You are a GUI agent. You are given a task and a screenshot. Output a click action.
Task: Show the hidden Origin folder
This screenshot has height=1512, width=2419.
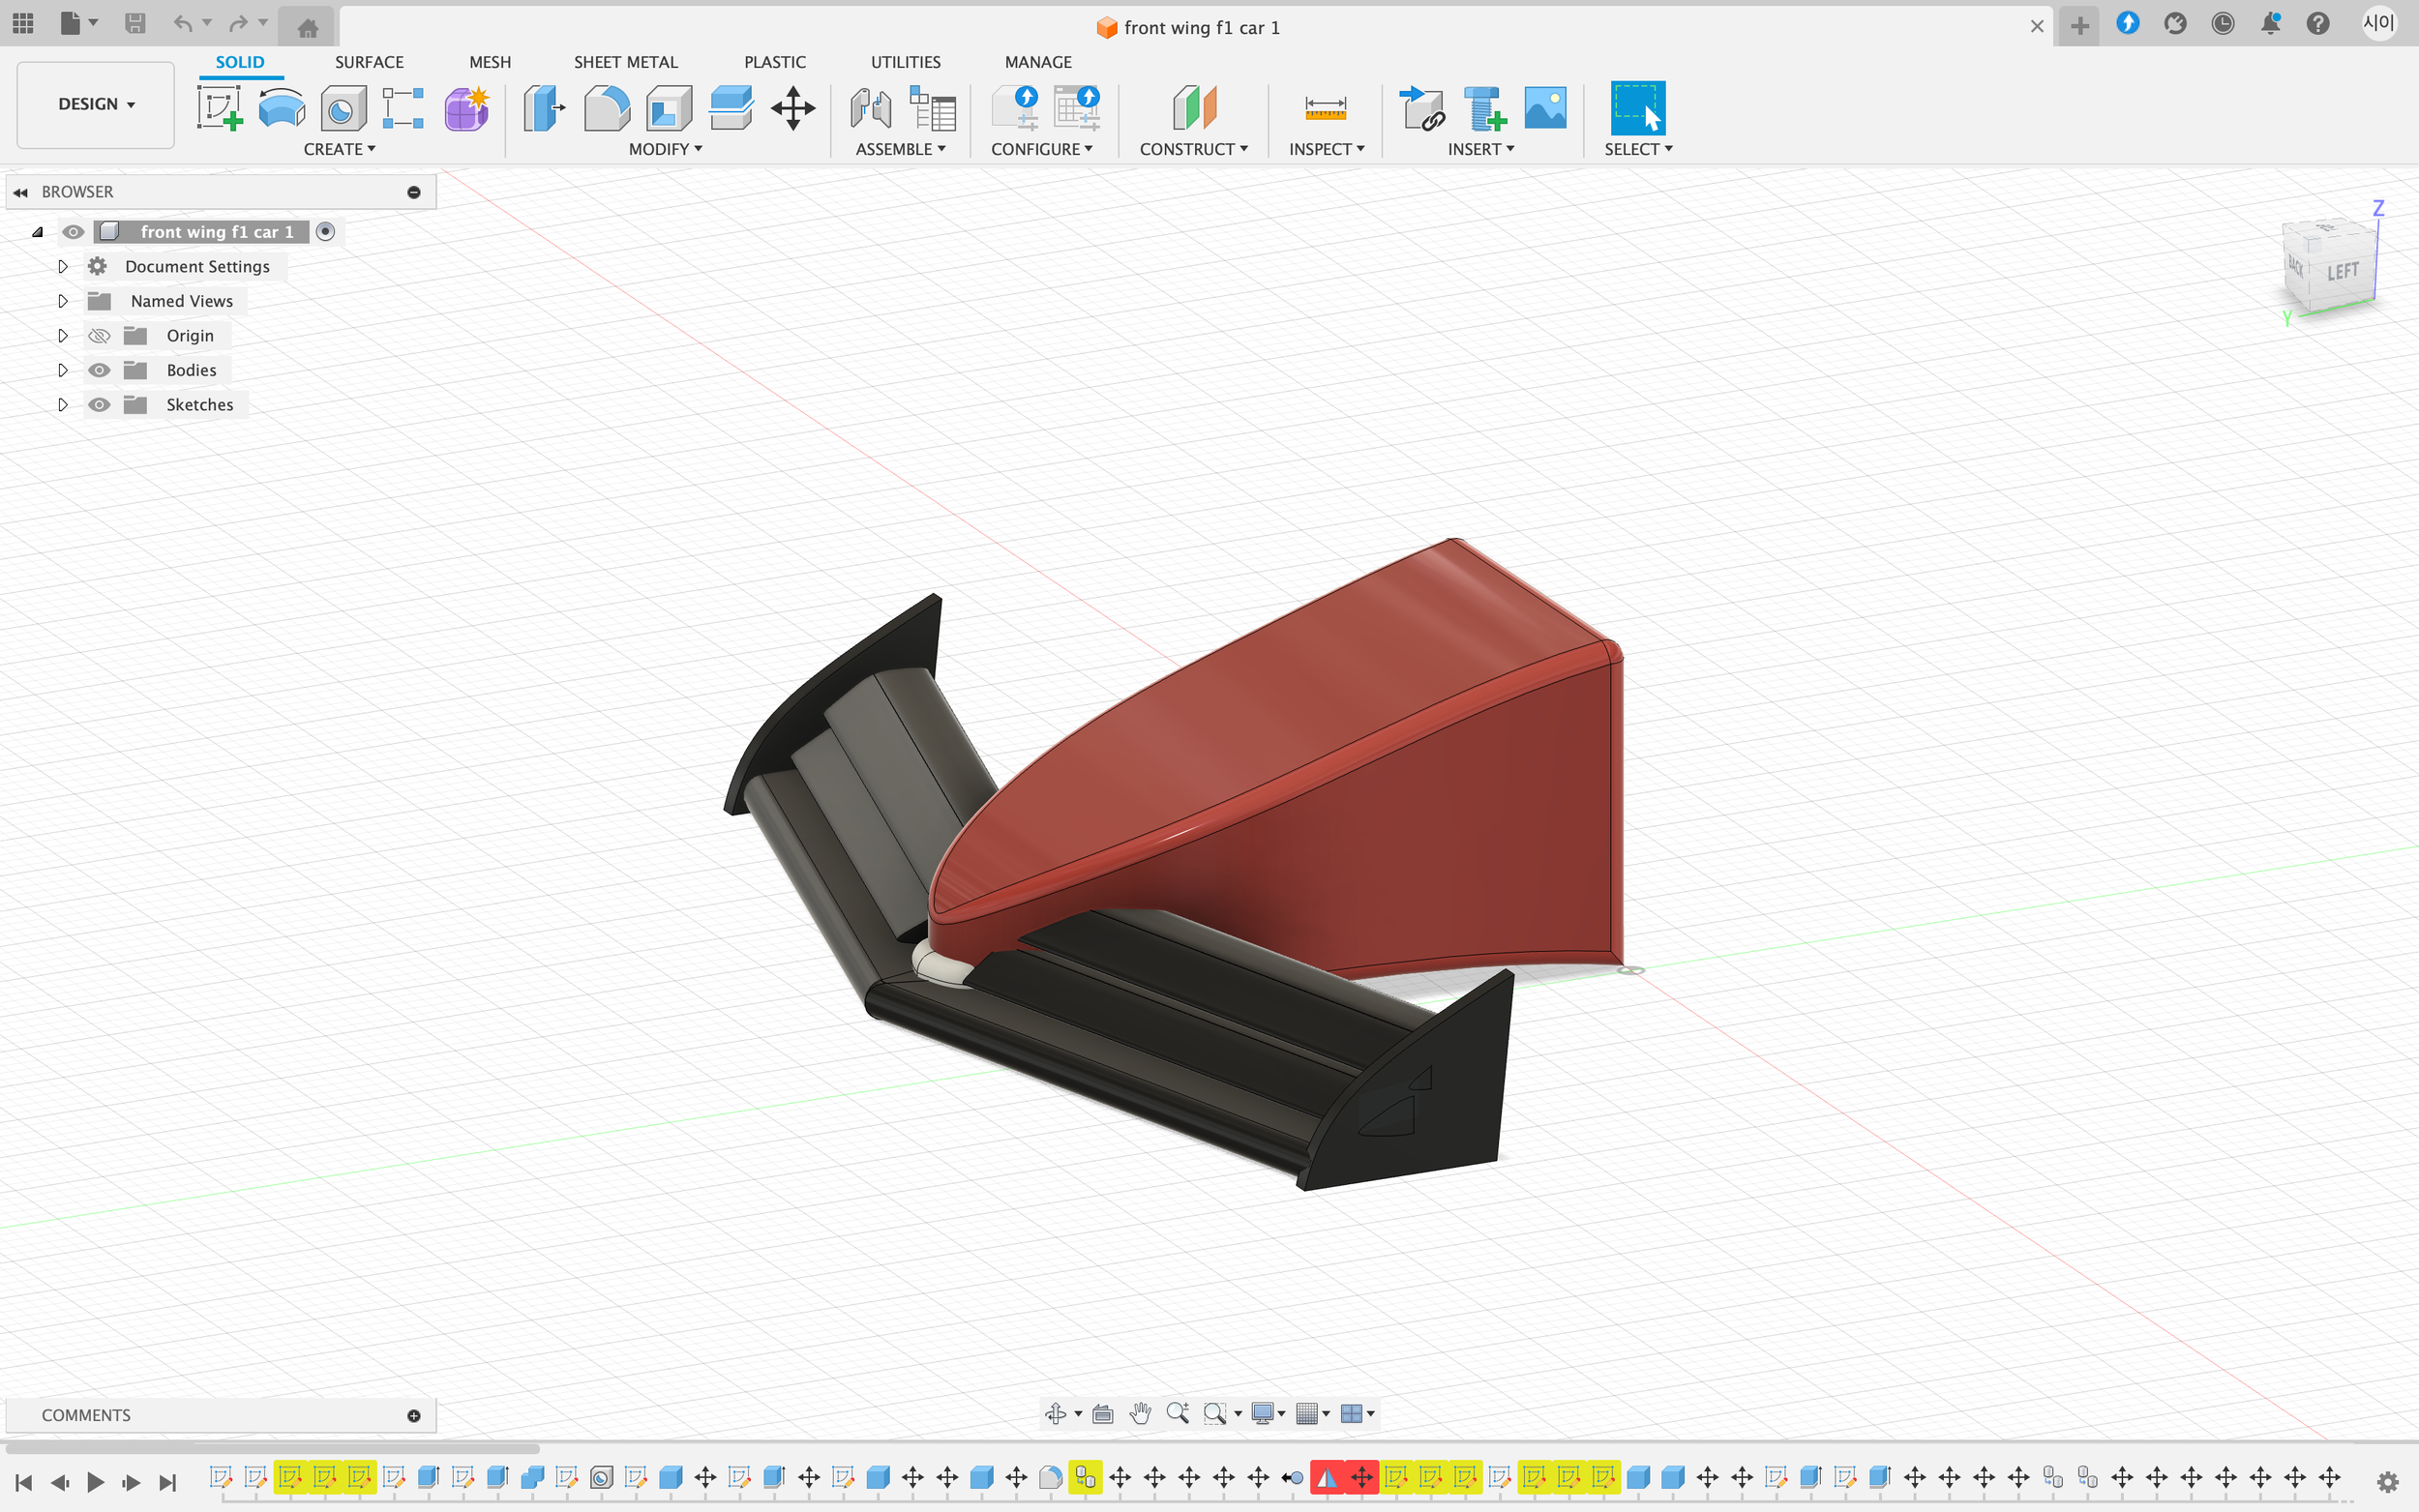pos(99,336)
